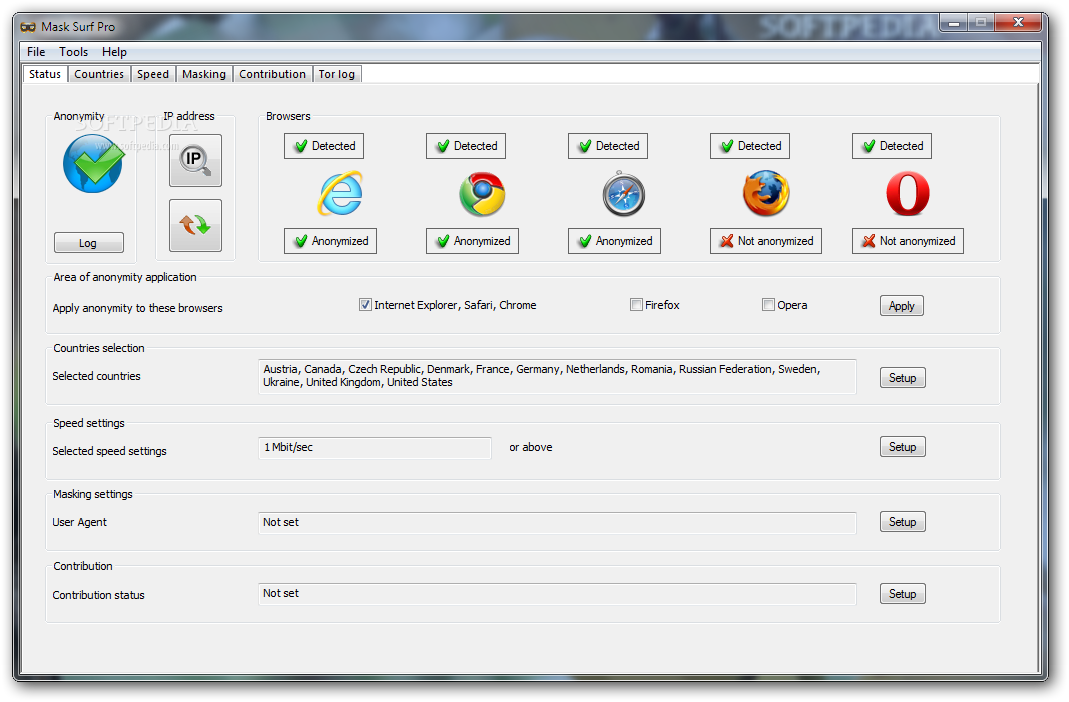Click the Internet Explorer browser icon
This screenshot has width=1069, height=702.
click(x=340, y=194)
